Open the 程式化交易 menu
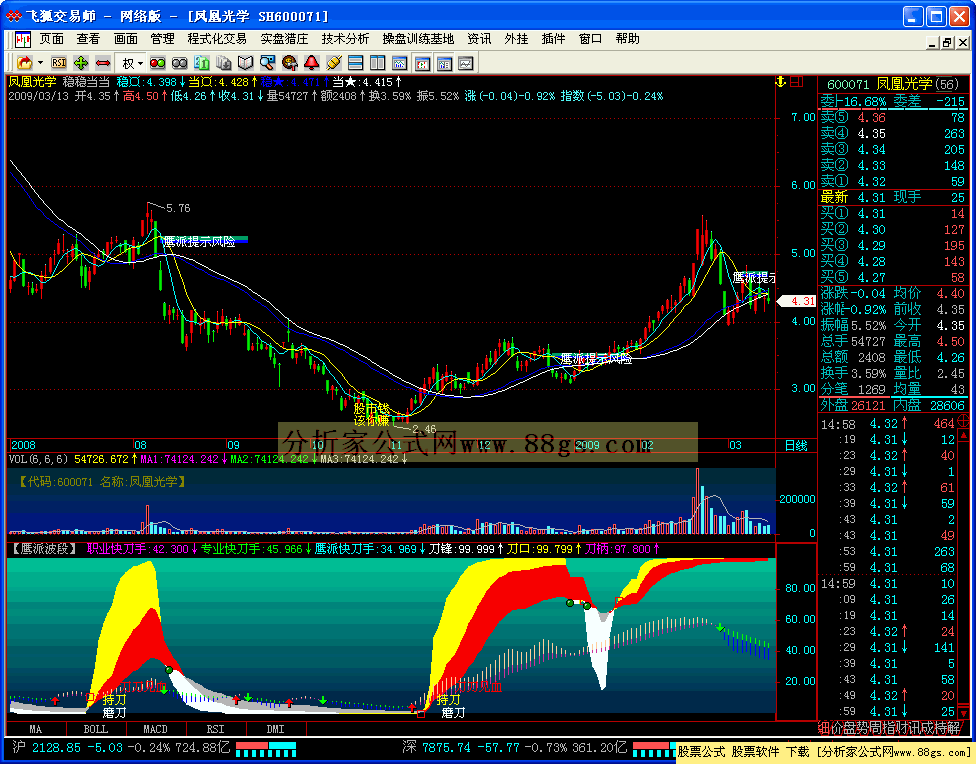The image size is (976, 764). 217,39
